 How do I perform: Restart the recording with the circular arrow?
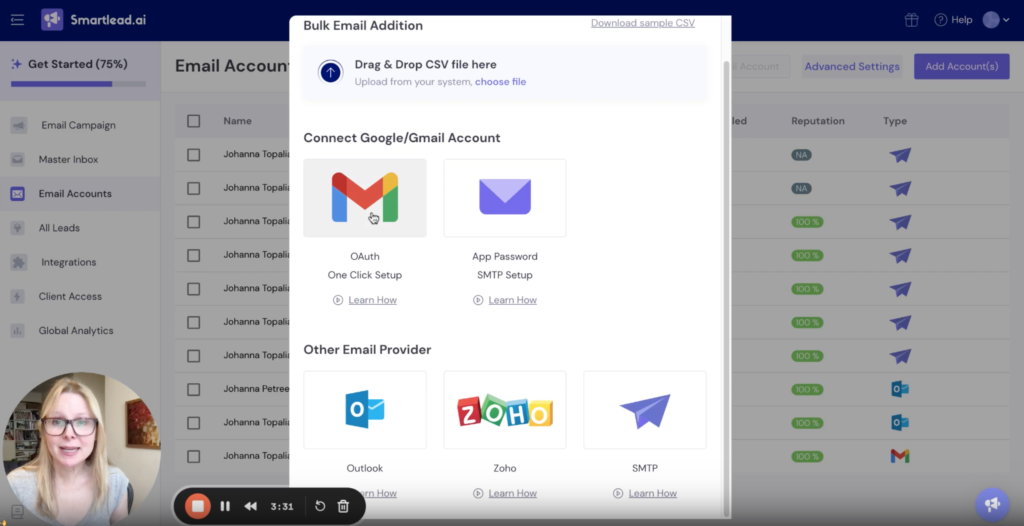coord(320,506)
